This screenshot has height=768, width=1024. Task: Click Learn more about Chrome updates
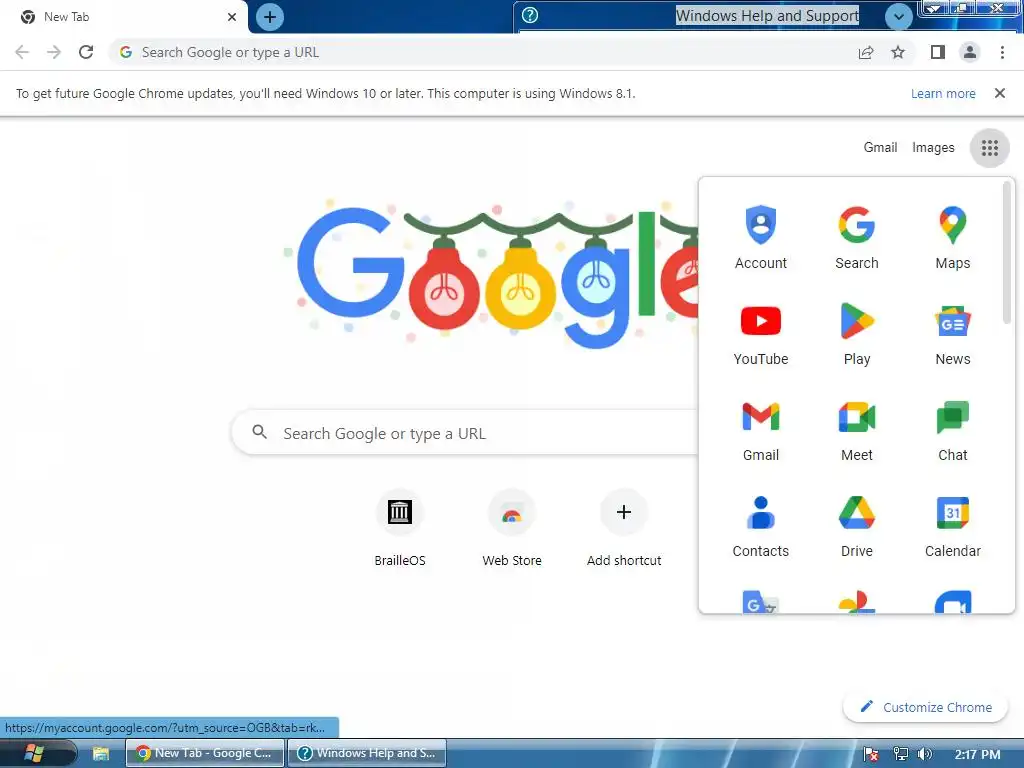tap(943, 93)
